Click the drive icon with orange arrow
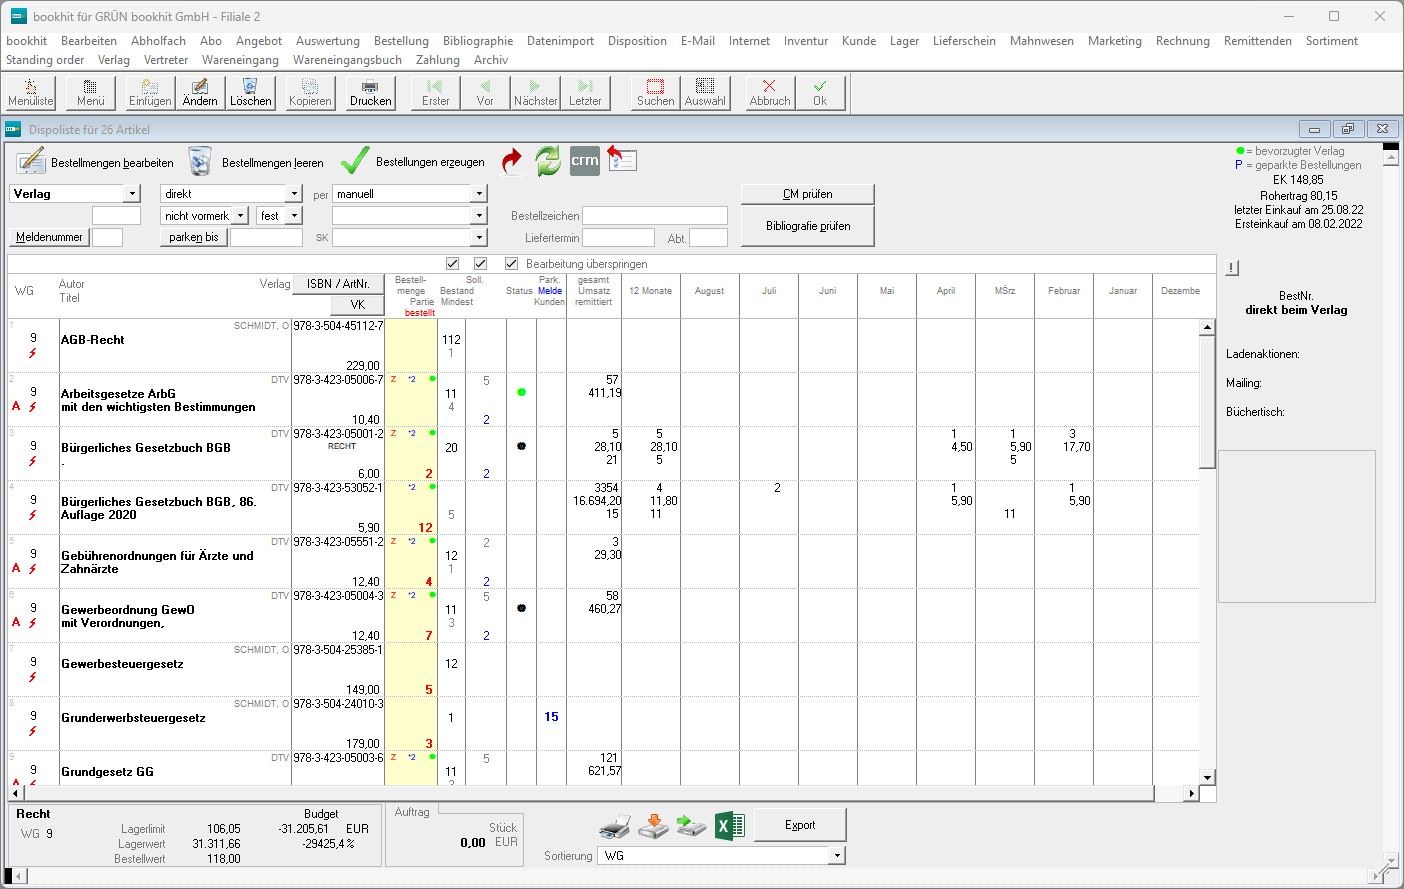The image size is (1404, 889). coord(653,826)
